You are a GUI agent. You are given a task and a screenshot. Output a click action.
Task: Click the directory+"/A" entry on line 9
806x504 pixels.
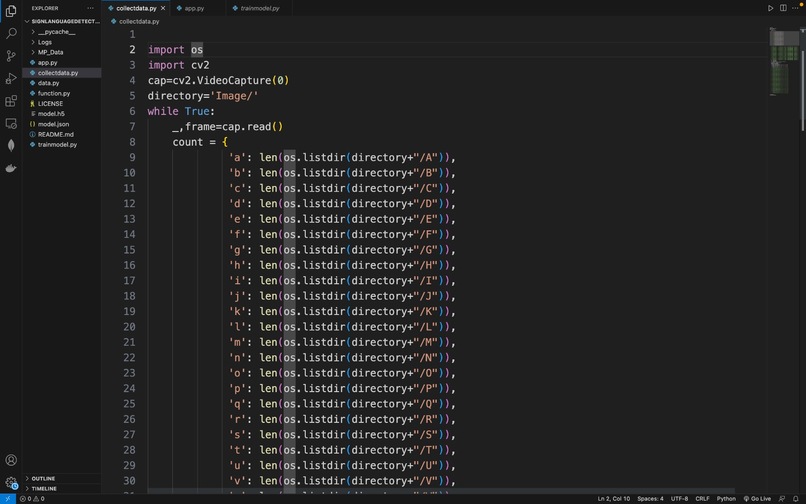click(x=394, y=157)
